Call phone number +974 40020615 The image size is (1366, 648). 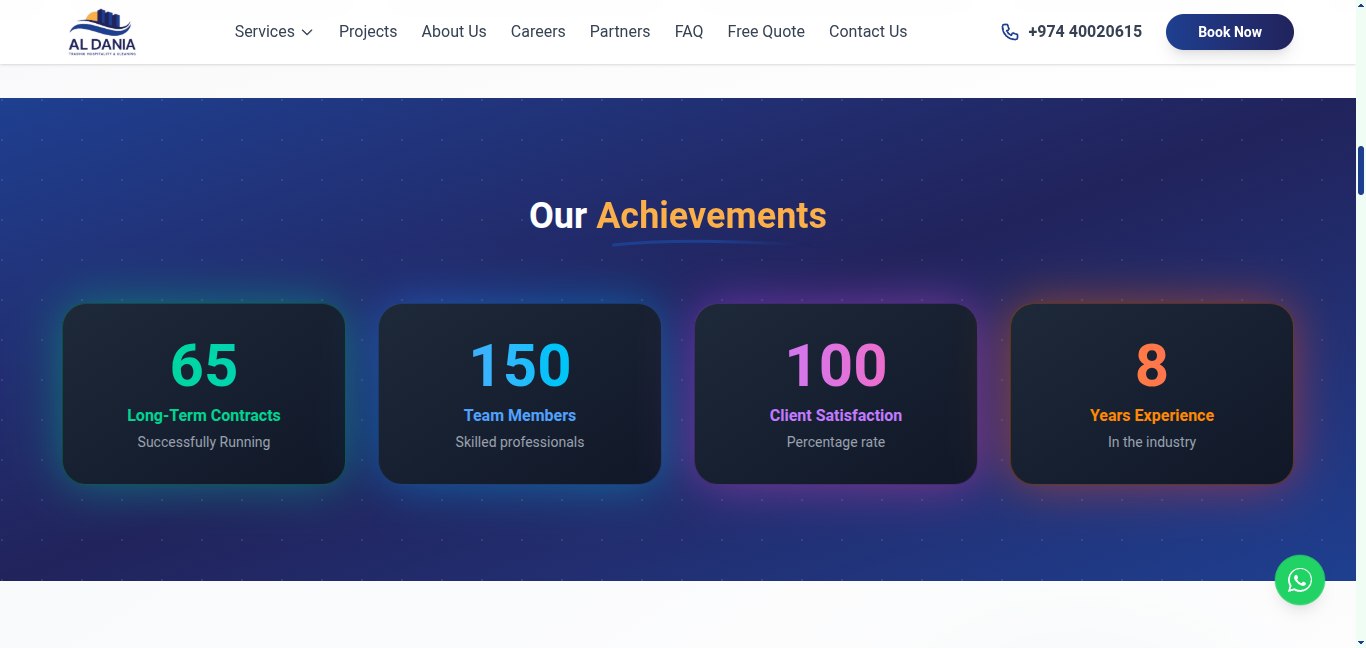[x=1084, y=32]
